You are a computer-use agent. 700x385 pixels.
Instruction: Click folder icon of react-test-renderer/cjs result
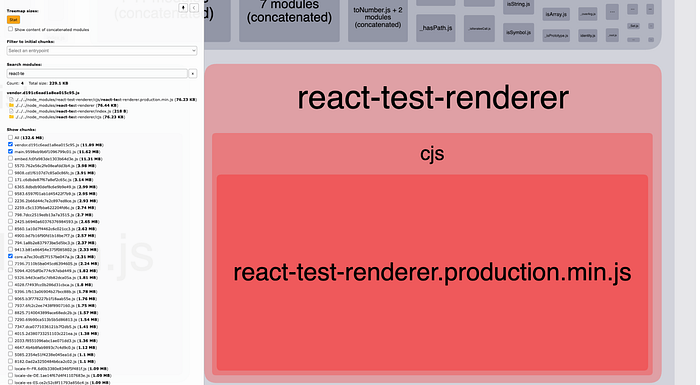[11, 117]
